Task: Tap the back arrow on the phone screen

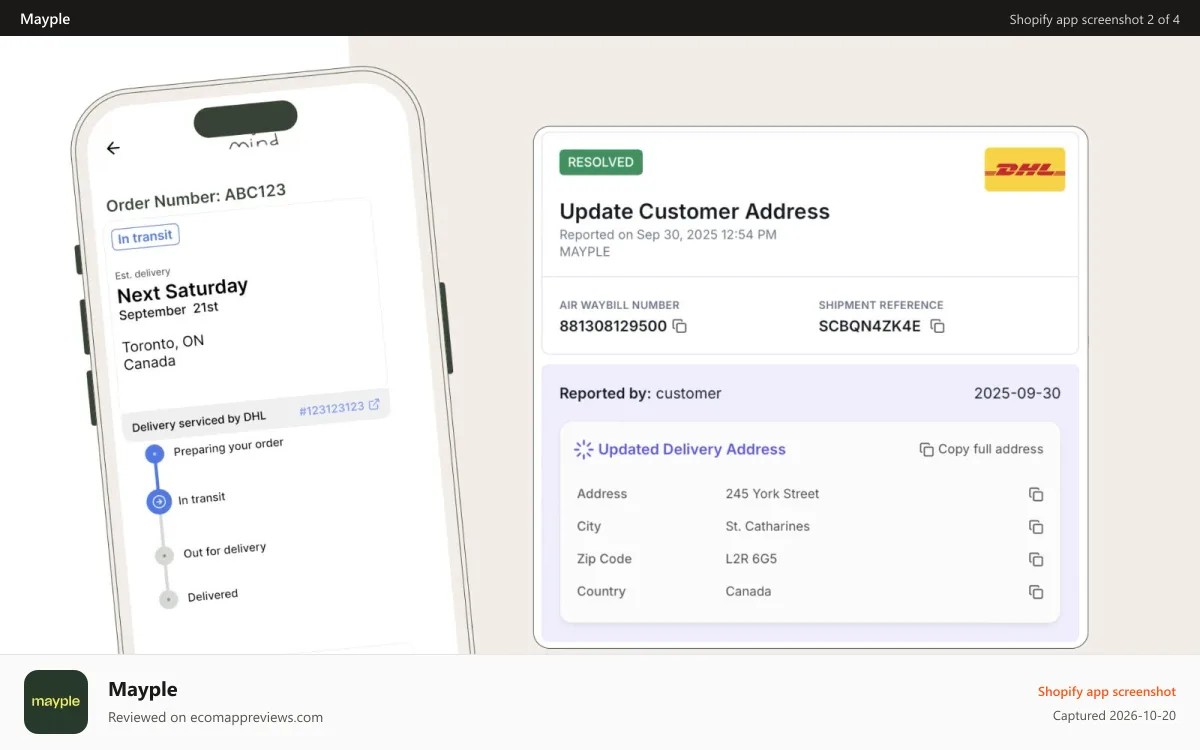Action: click(x=113, y=148)
